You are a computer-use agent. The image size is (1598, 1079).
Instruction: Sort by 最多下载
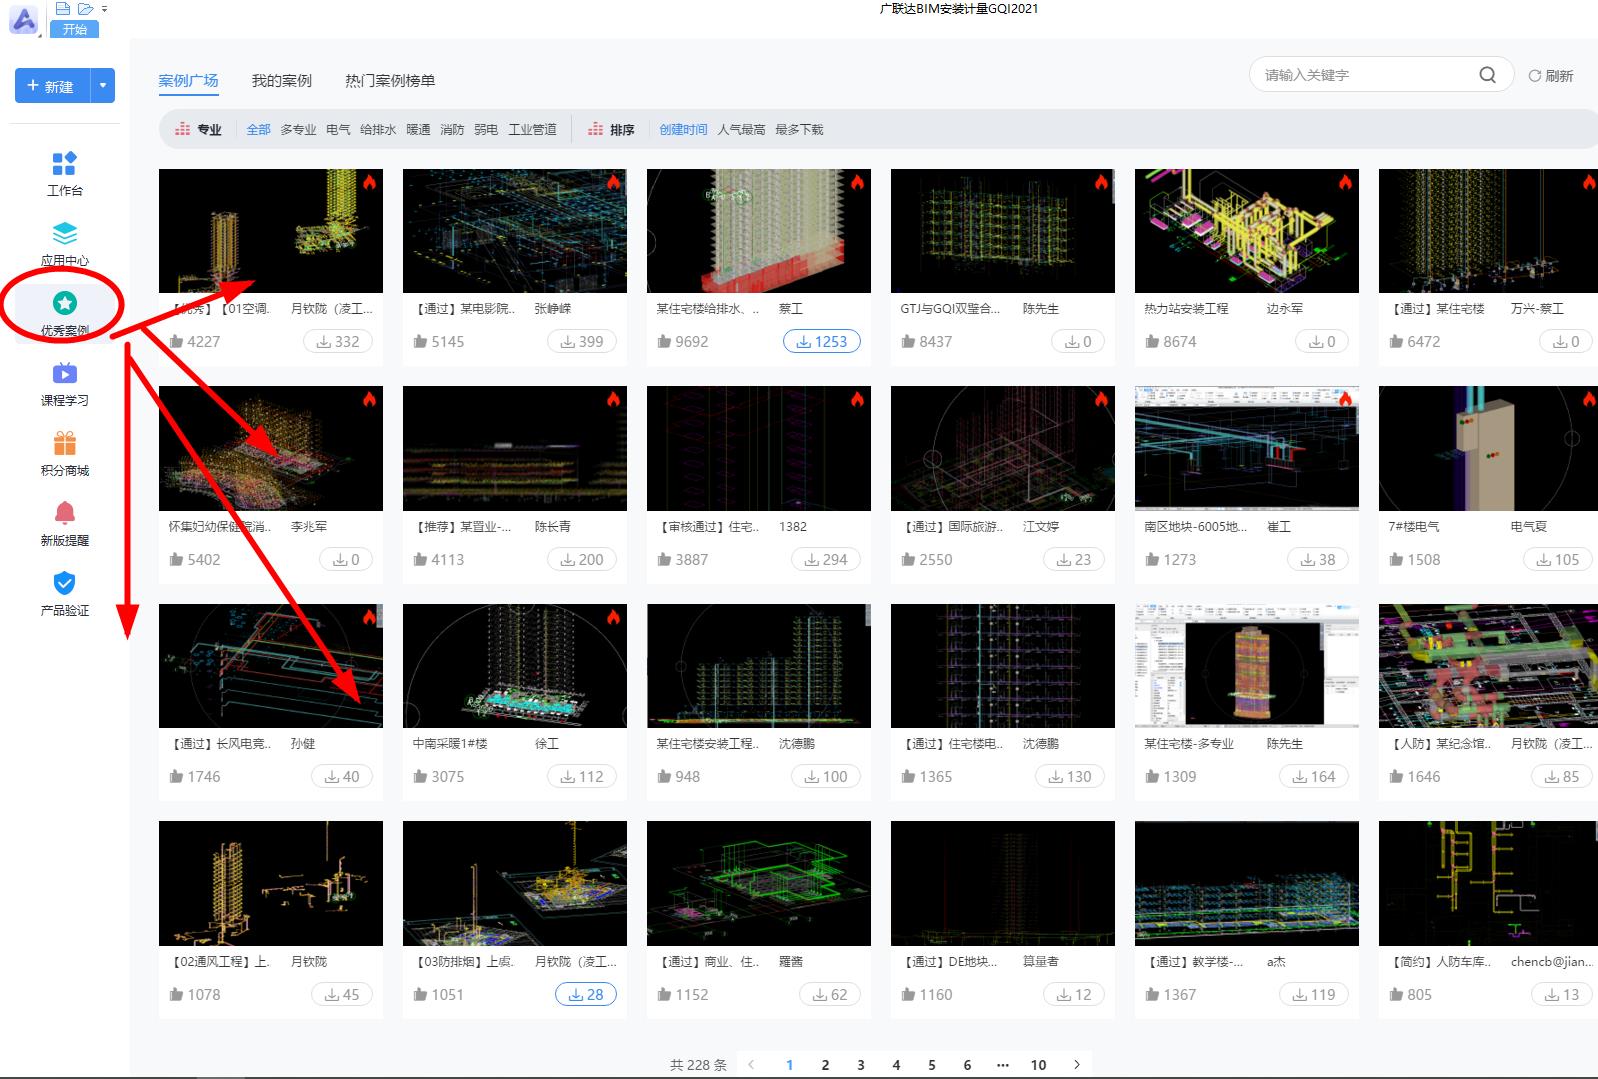[x=799, y=130]
